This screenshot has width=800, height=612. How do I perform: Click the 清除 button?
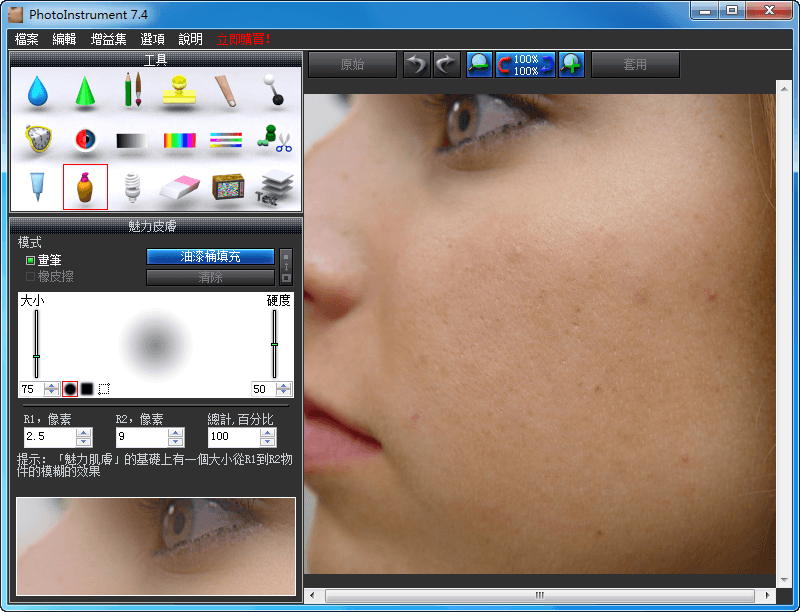tap(210, 277)
